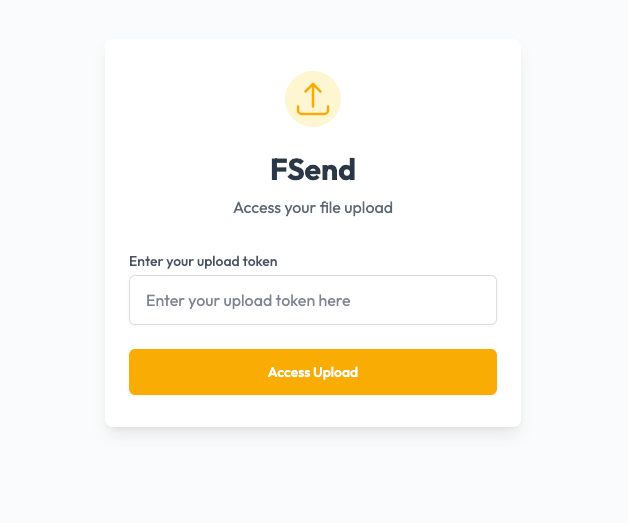Click the tray shape beneath the upload arrow
This screenshot has height=523, width=628.
(313, 110)
